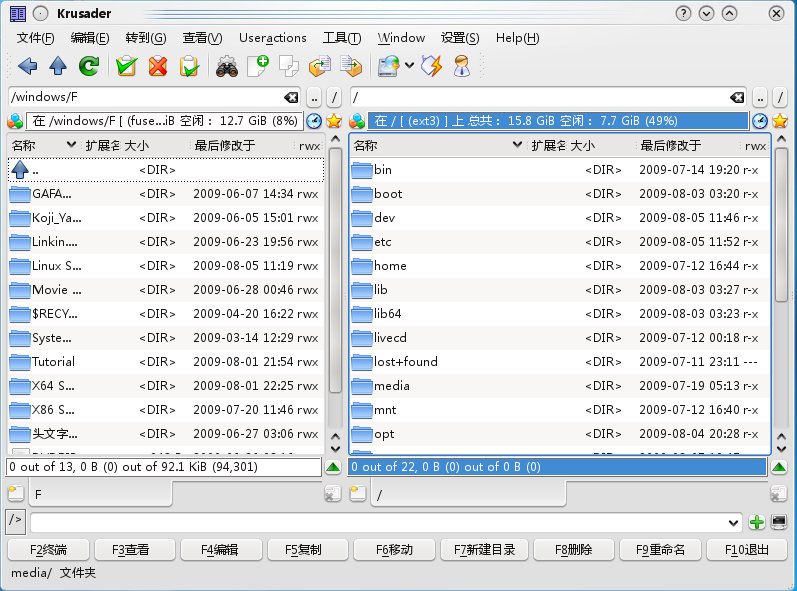Click the lightning disconnect icon

432,66
